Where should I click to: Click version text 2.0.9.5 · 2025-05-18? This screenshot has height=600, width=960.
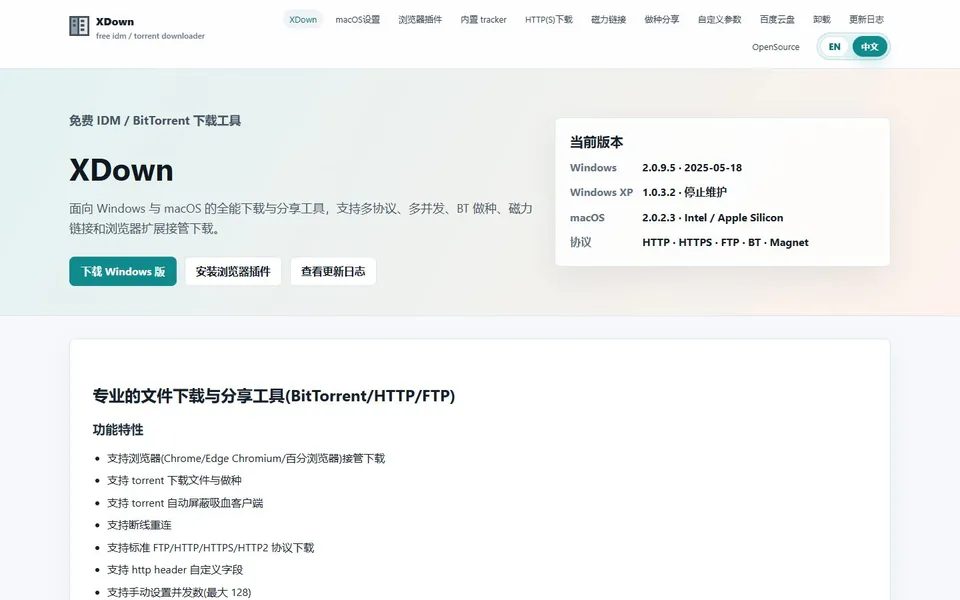[x=692, y=168]
